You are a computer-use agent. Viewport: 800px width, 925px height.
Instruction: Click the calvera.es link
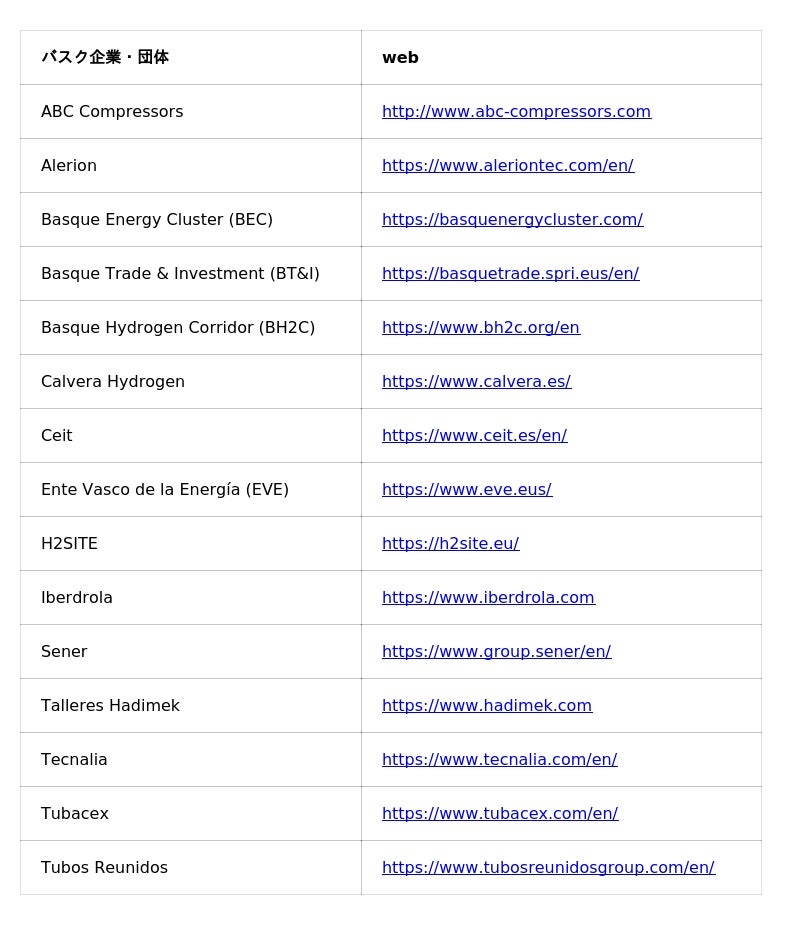(476, 382)
